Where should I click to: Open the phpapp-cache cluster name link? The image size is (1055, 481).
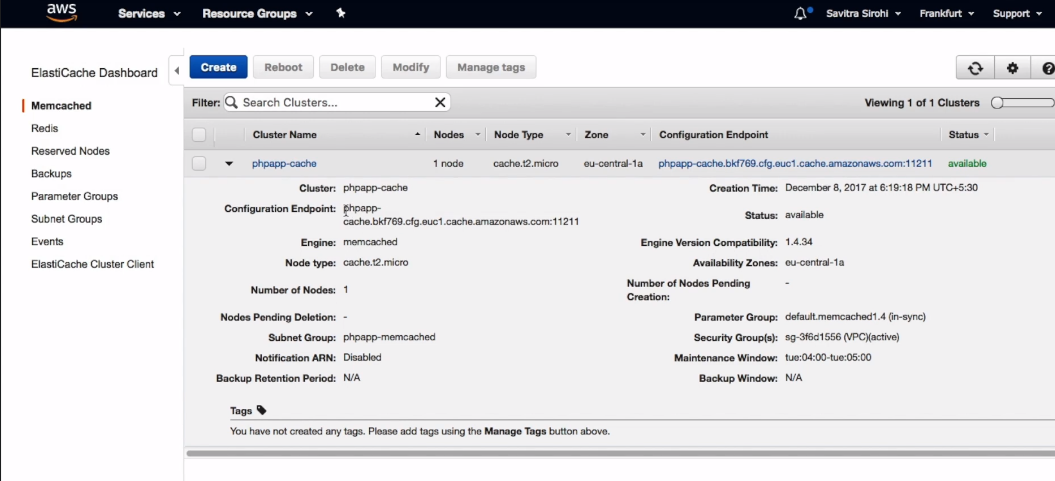[284, 163]
